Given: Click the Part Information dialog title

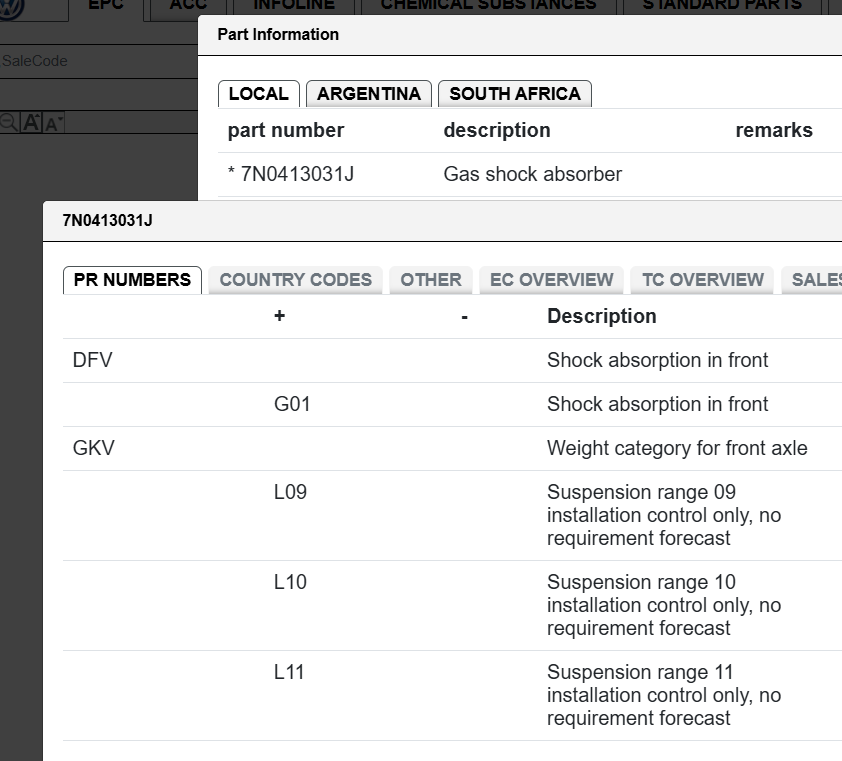Looking at the screenshot, I should tap(278, 34).
